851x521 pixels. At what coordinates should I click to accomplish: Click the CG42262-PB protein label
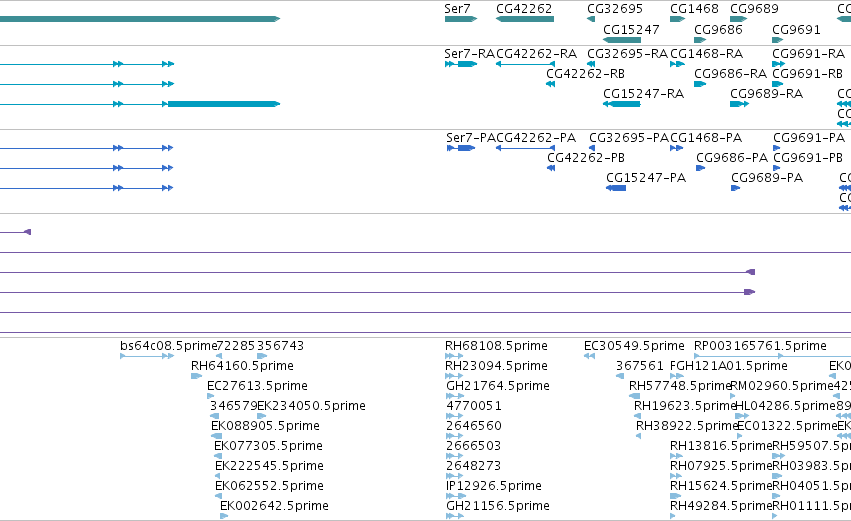click(586, 158)
